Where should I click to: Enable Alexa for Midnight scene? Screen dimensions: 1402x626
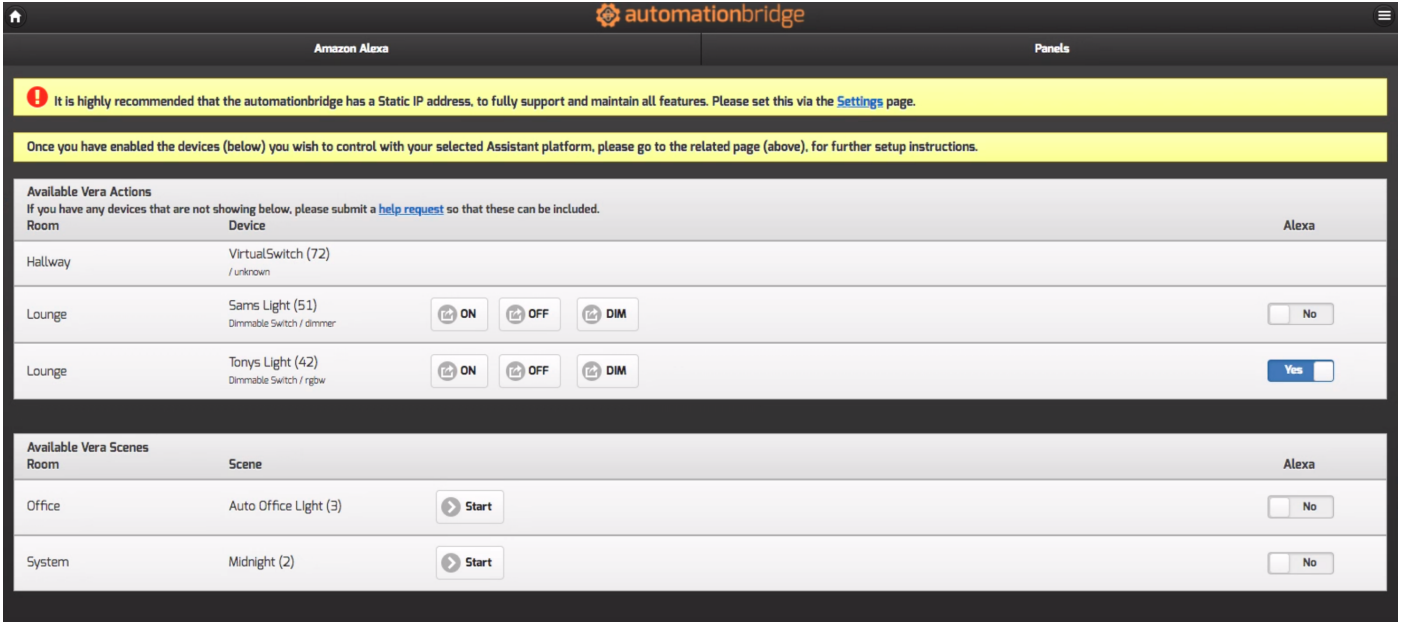tap(1300, 563)
